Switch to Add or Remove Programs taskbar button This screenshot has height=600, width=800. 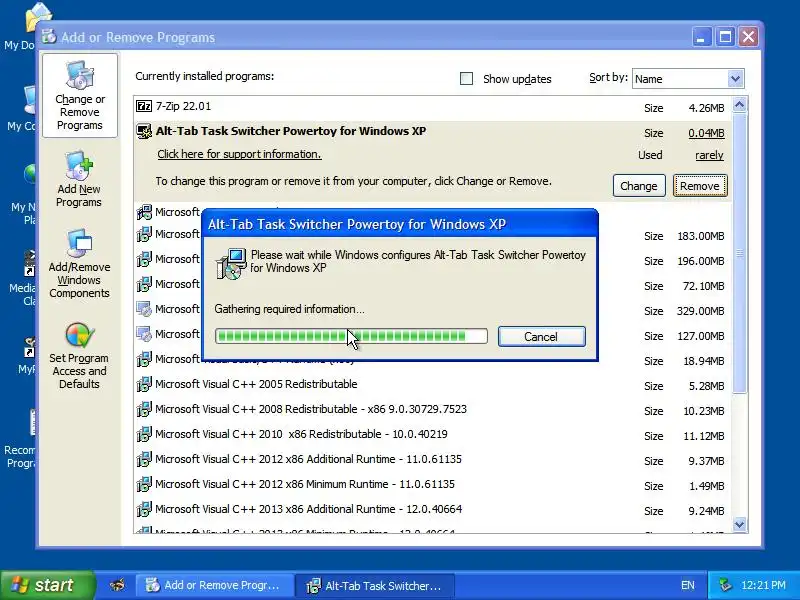pos(214,585)
